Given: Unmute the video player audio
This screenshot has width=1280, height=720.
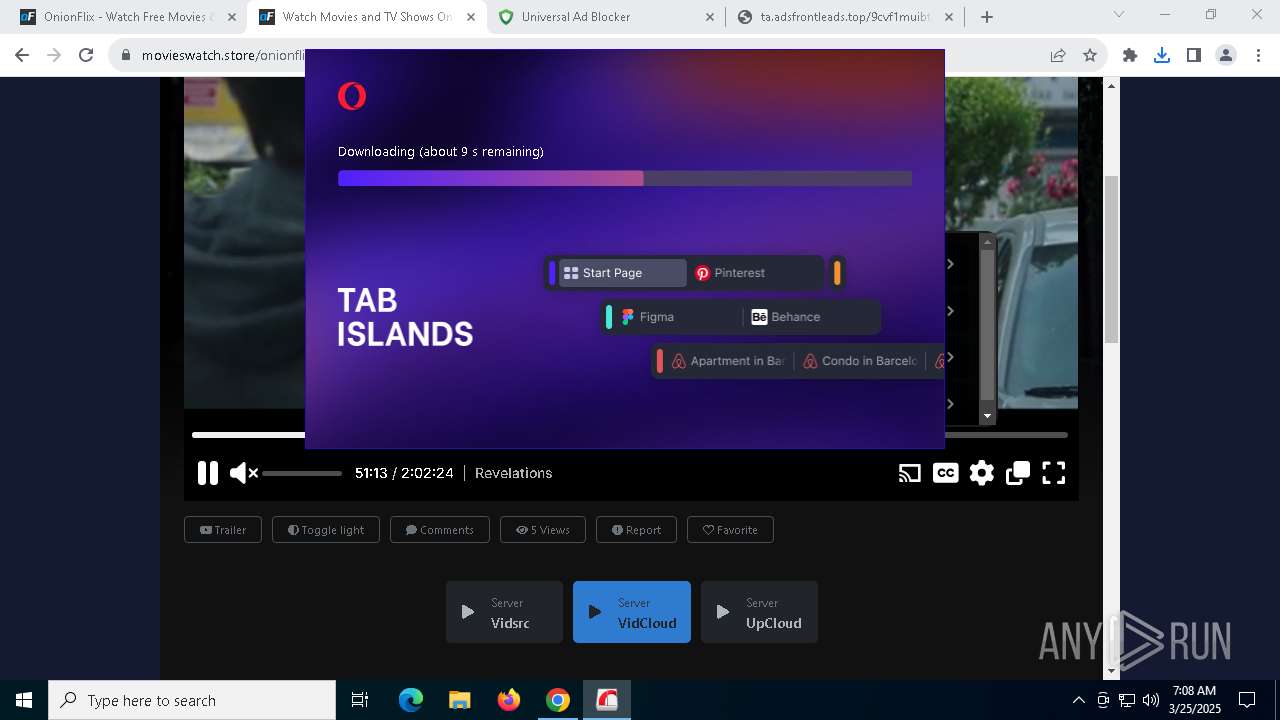Looking at the screenshot, I should pyautogui.click(x=244, y=473).
